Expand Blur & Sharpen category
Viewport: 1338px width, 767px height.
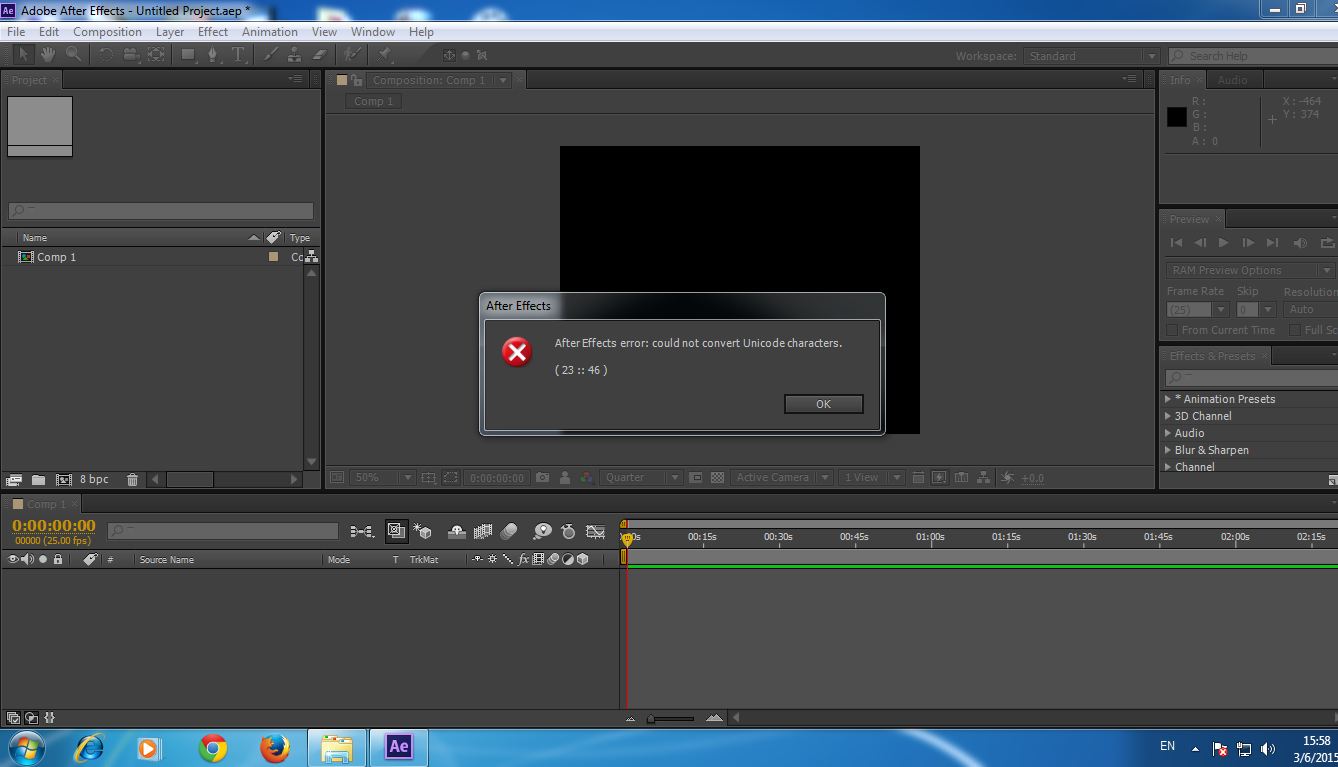point(1168,450)
